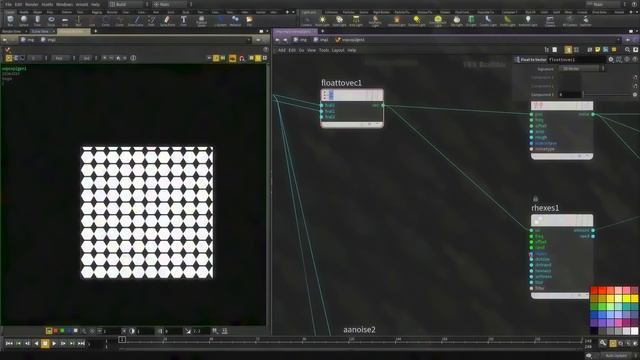Toggle the magnet snapping icon in viewer
The width and height of the screenshot is (640, 360).
242,58
